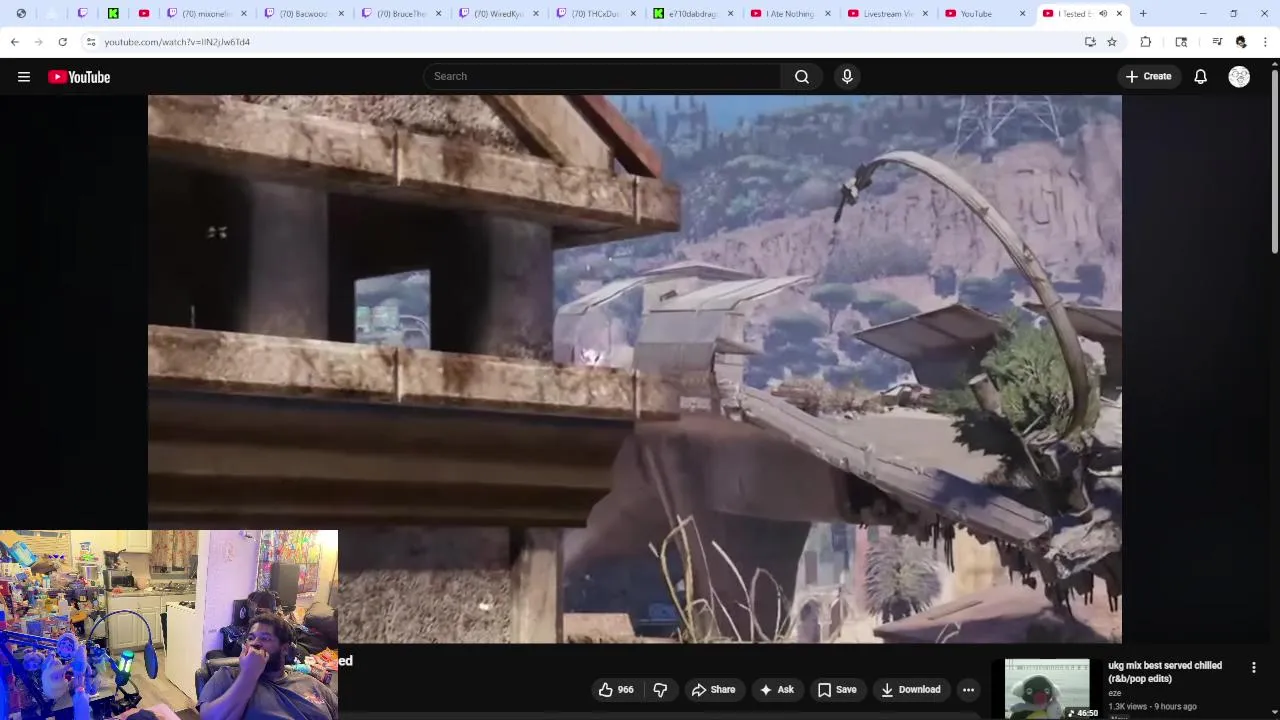
Task: Open Chrome three-dot menu
Action: point(1266,42)
